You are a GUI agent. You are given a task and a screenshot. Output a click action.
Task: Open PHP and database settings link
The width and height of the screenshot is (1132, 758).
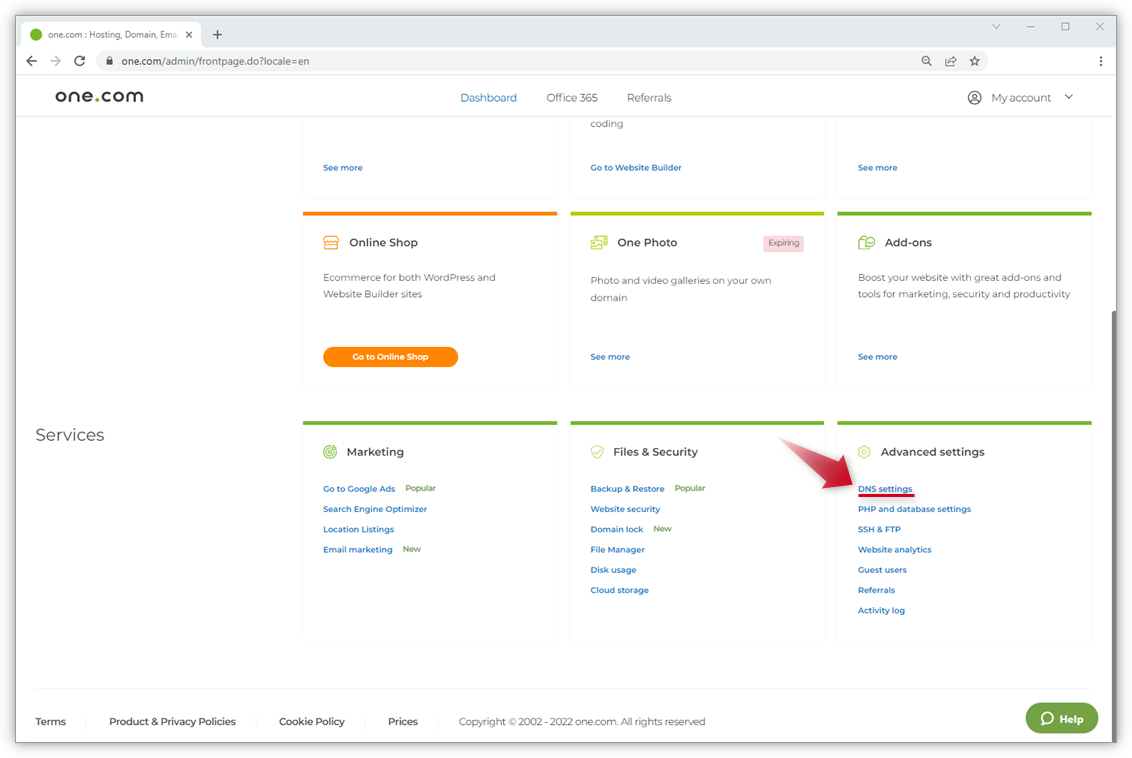coord(915,509)
